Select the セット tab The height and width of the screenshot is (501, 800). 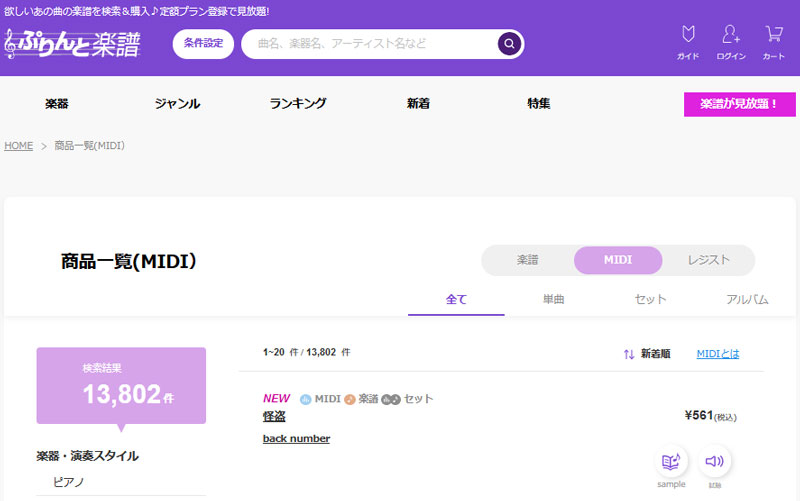tap(650, 299)
